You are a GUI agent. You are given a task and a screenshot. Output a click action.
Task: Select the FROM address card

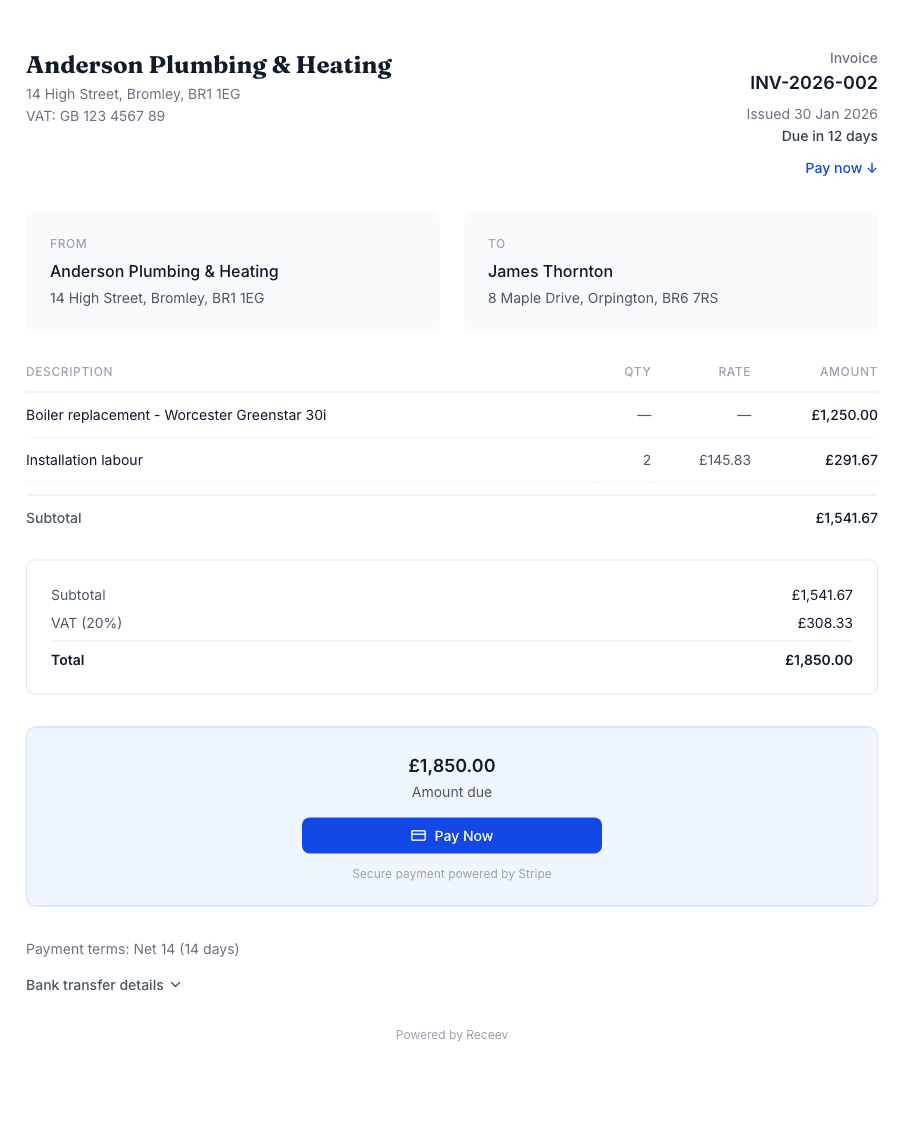[x=232, y=271]
